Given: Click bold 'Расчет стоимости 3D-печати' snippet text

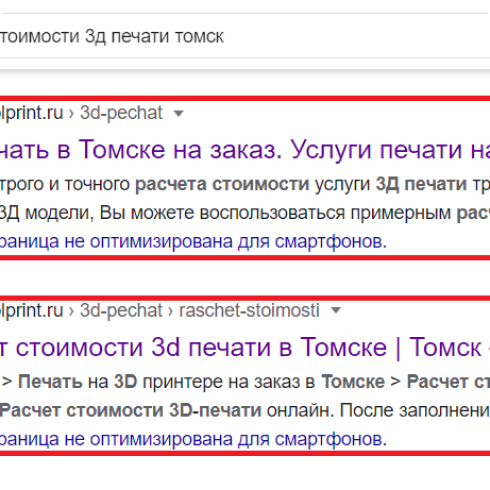Looking at the screenshot, I should coord(131,410).
